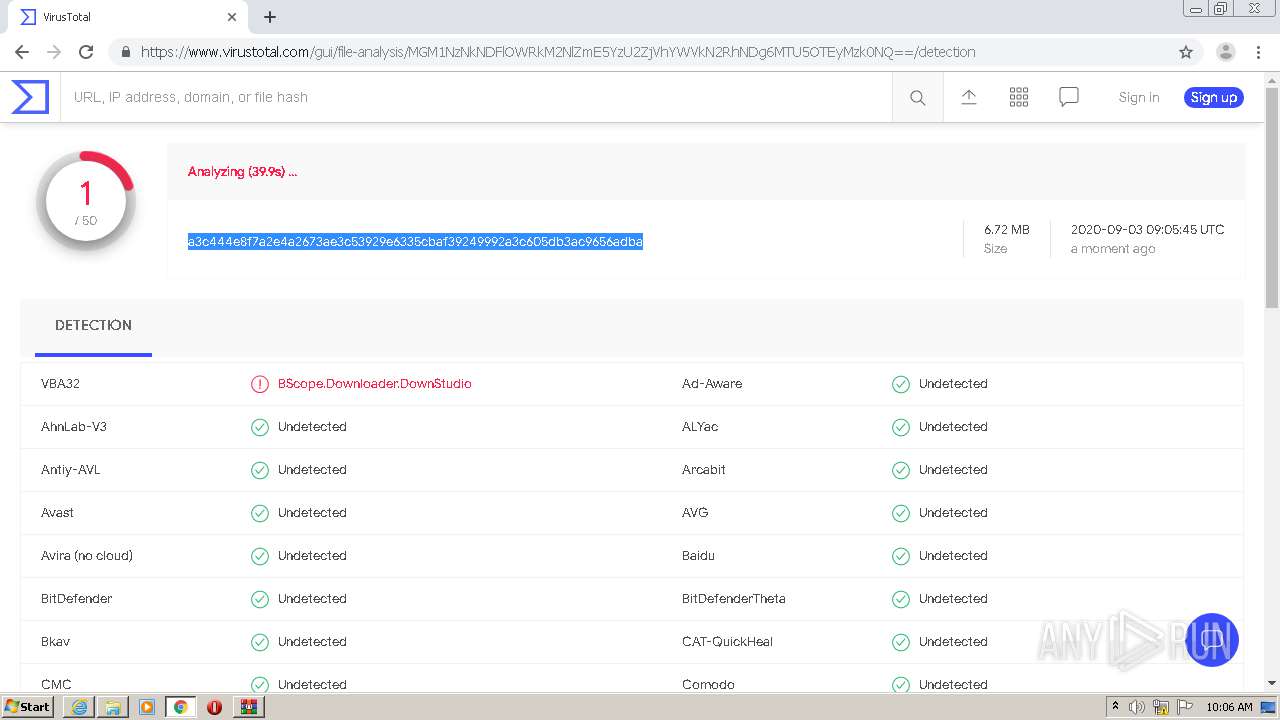This screenshot has height=720, width=1280.
Task: Focus the URL, IP, domain search field
Action: [x=476, y=97]
